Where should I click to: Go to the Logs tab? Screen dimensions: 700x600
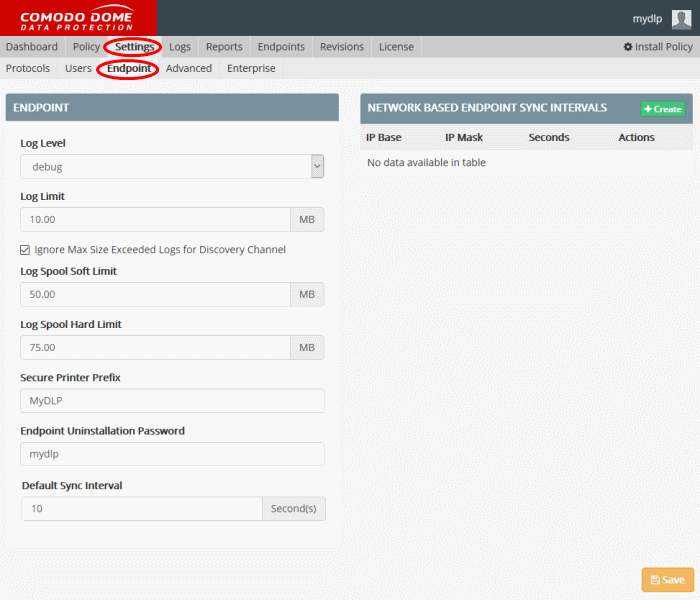pyautogui.click(x=180, y=47)
